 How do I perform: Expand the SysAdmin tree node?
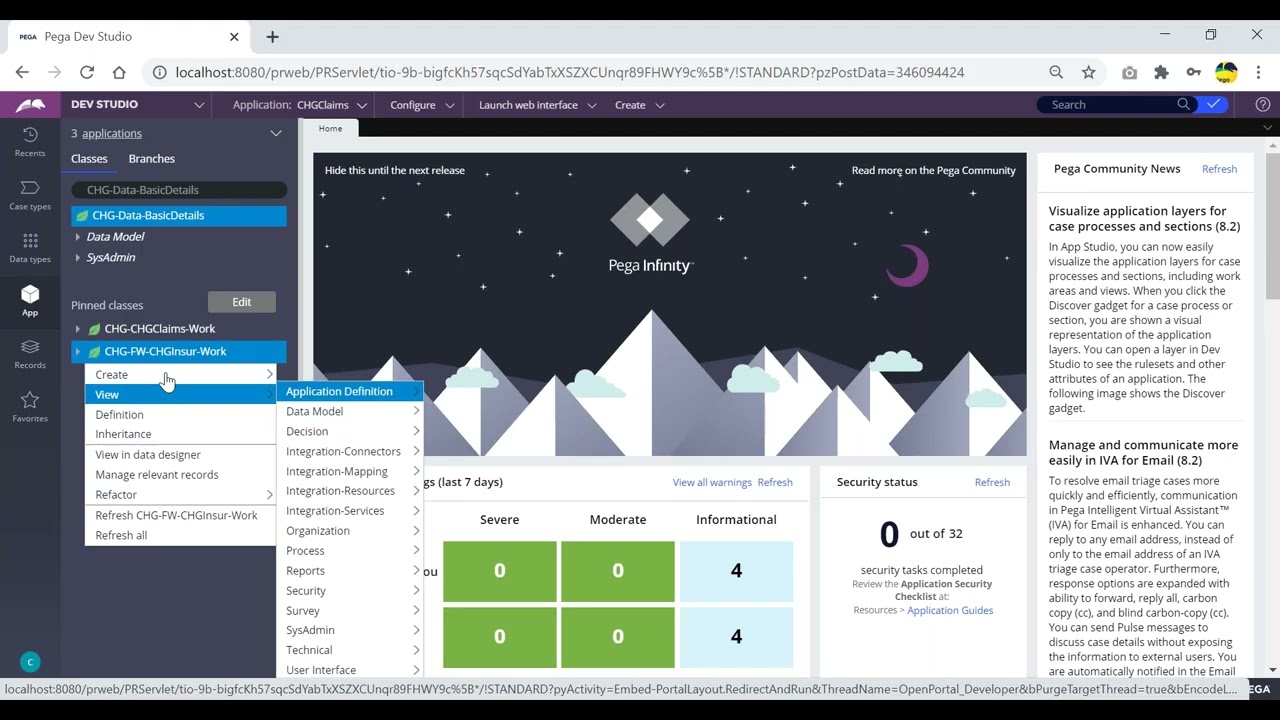78,258
